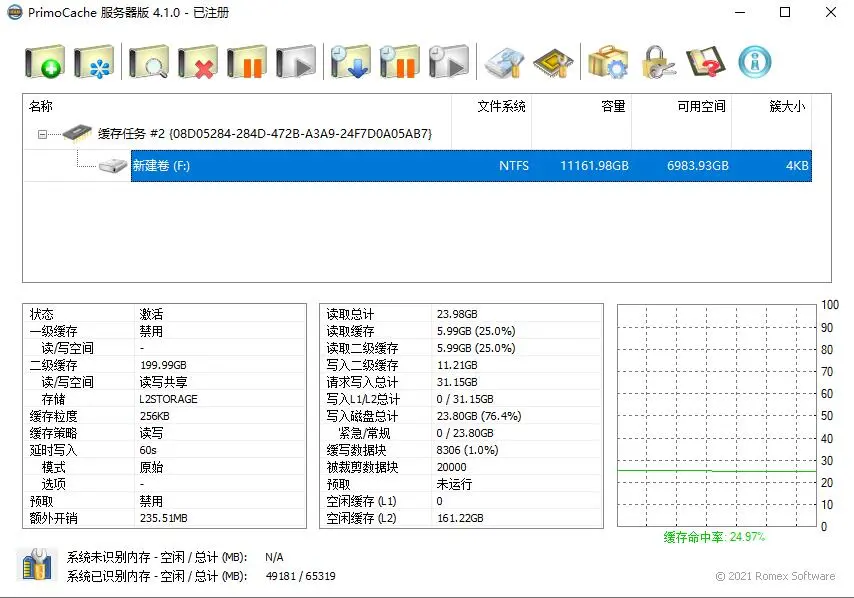Click the 4KB cluster size value

pos(797,166)
